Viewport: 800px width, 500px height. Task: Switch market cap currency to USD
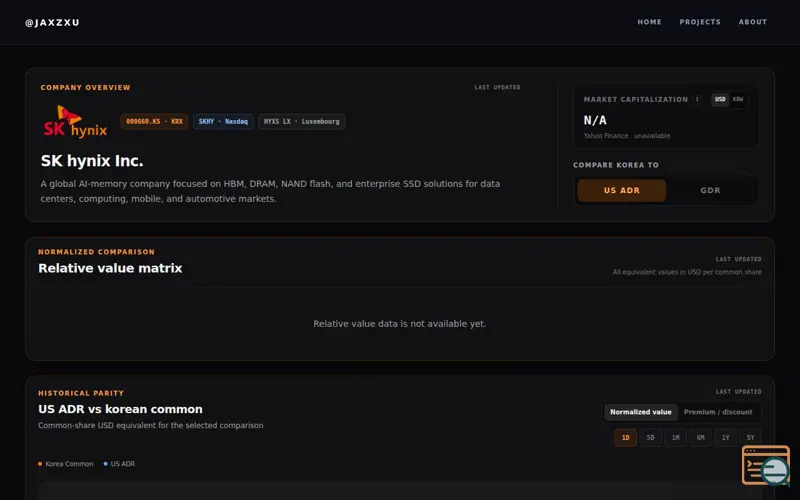coord(720,99)
